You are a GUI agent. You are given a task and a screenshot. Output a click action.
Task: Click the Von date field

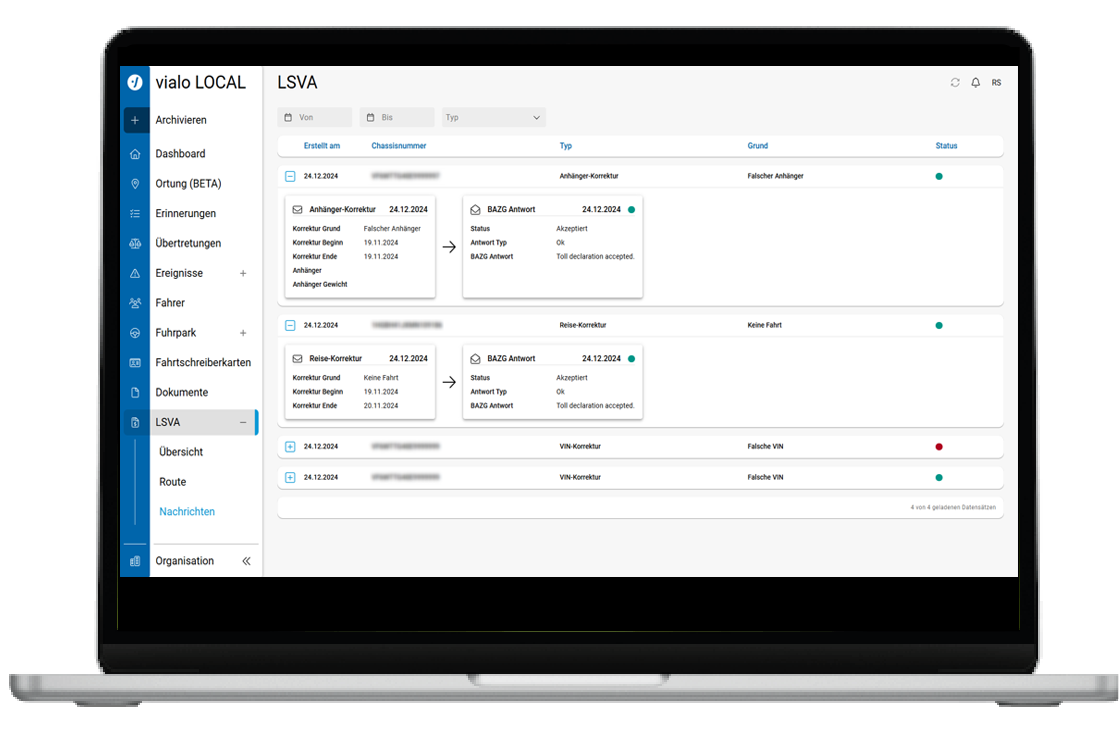[x=315, y=118]
